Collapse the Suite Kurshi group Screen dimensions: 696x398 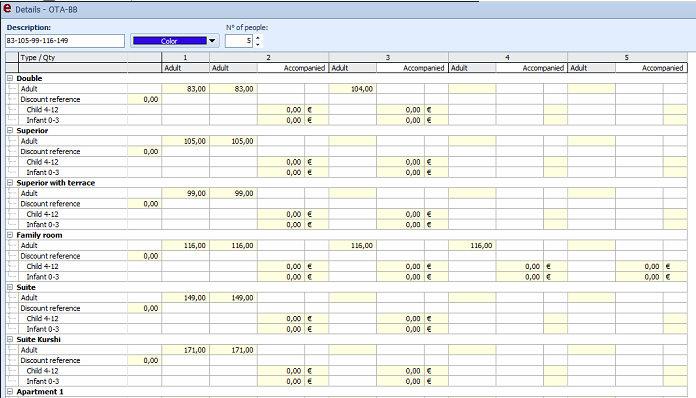tap(10, 339)
